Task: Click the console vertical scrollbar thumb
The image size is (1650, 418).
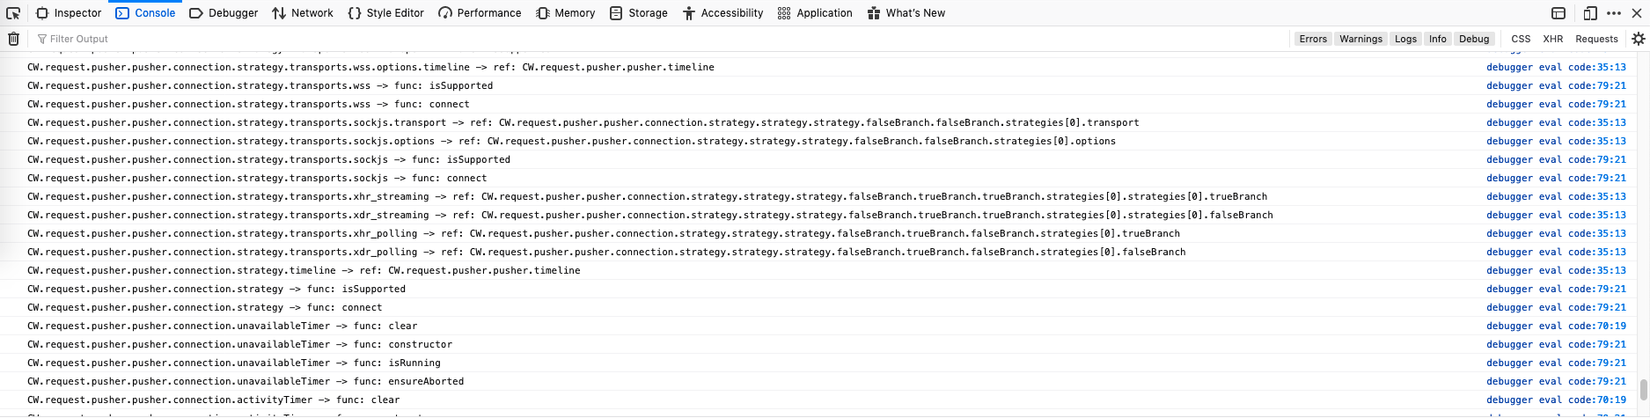Action: [1643, 388]
